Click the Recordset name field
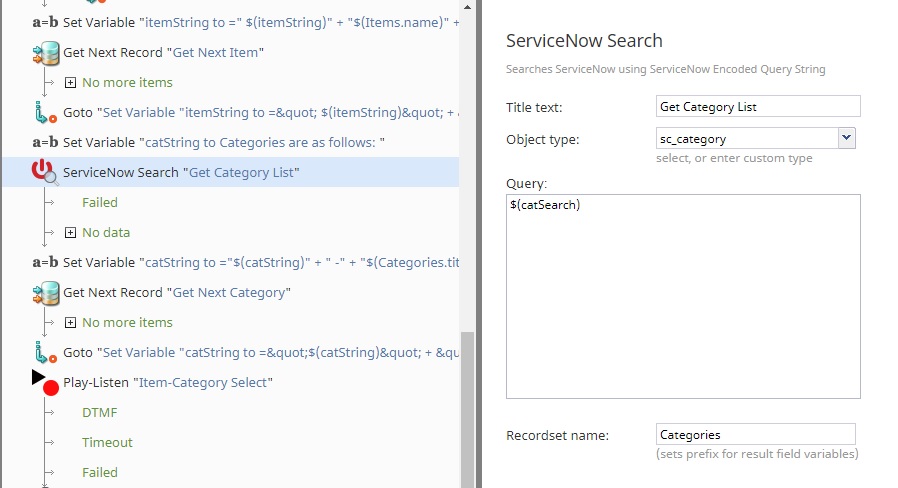 755,435
